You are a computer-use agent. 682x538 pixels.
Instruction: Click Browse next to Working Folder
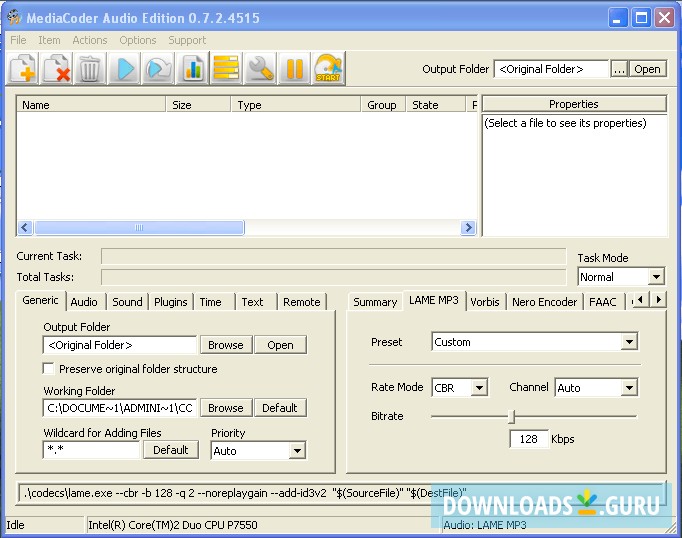[225, 408]
